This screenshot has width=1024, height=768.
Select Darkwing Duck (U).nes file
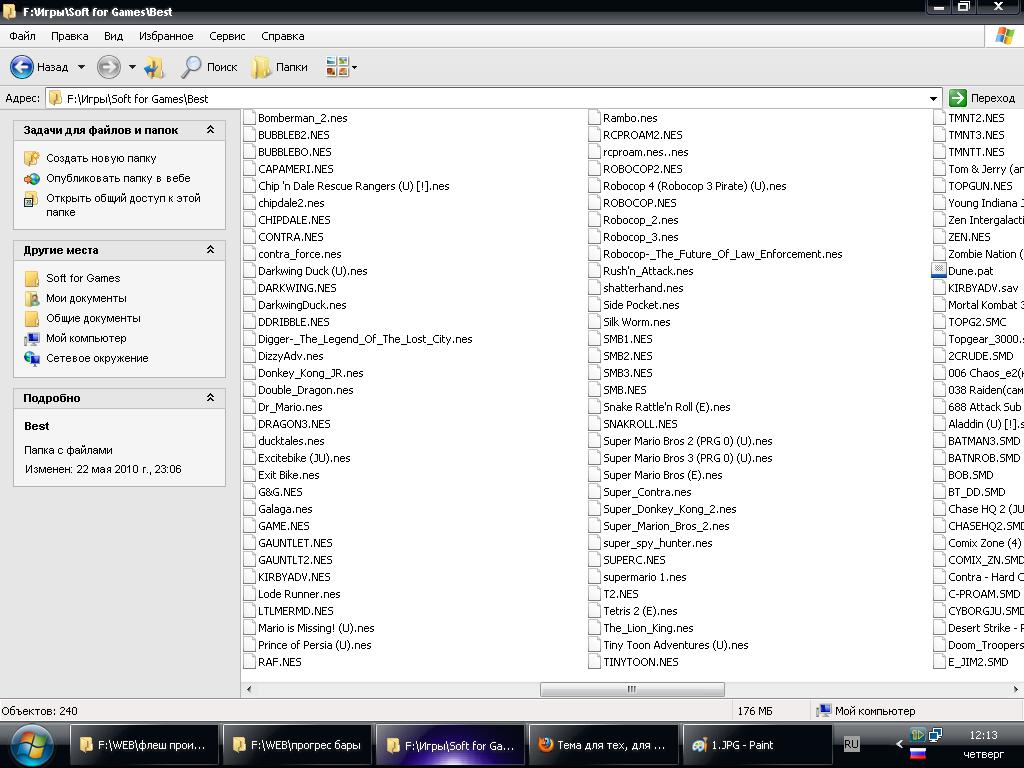point(312,271)
